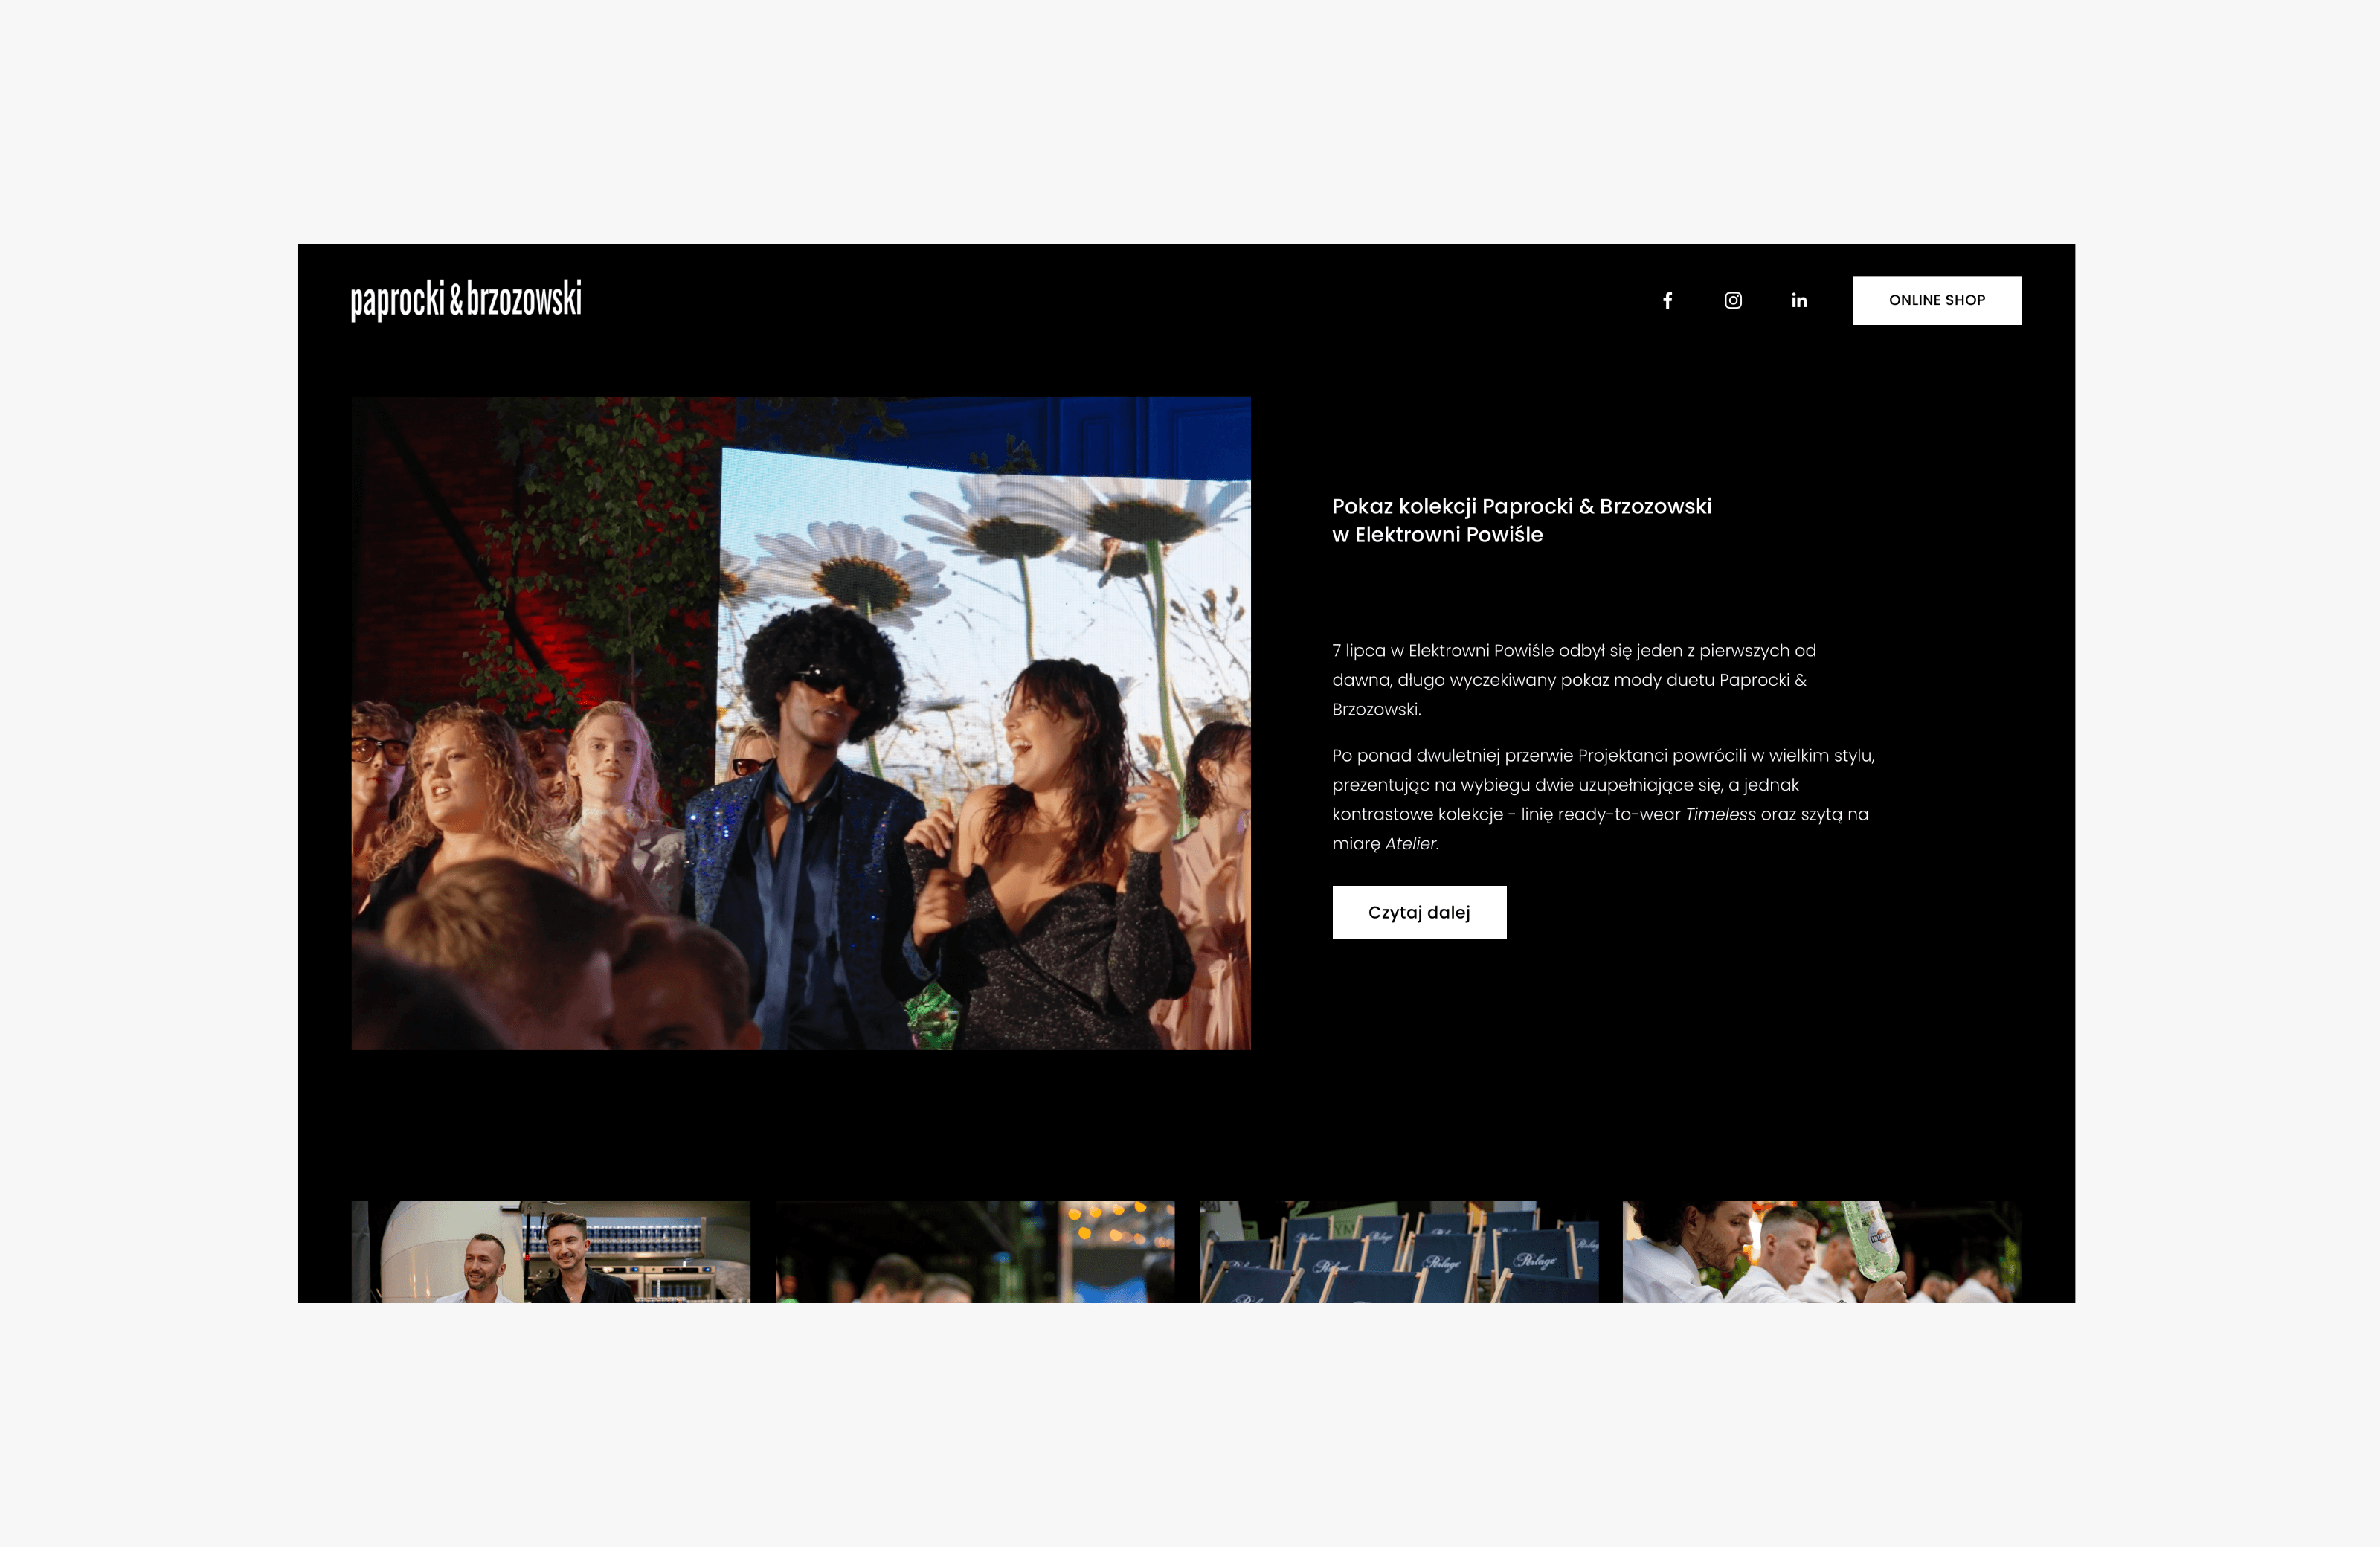The height and width of the screenshot is (1547, 2380).
Task: Click the paprocki & brzozowski logo
Action: point(466,299)
